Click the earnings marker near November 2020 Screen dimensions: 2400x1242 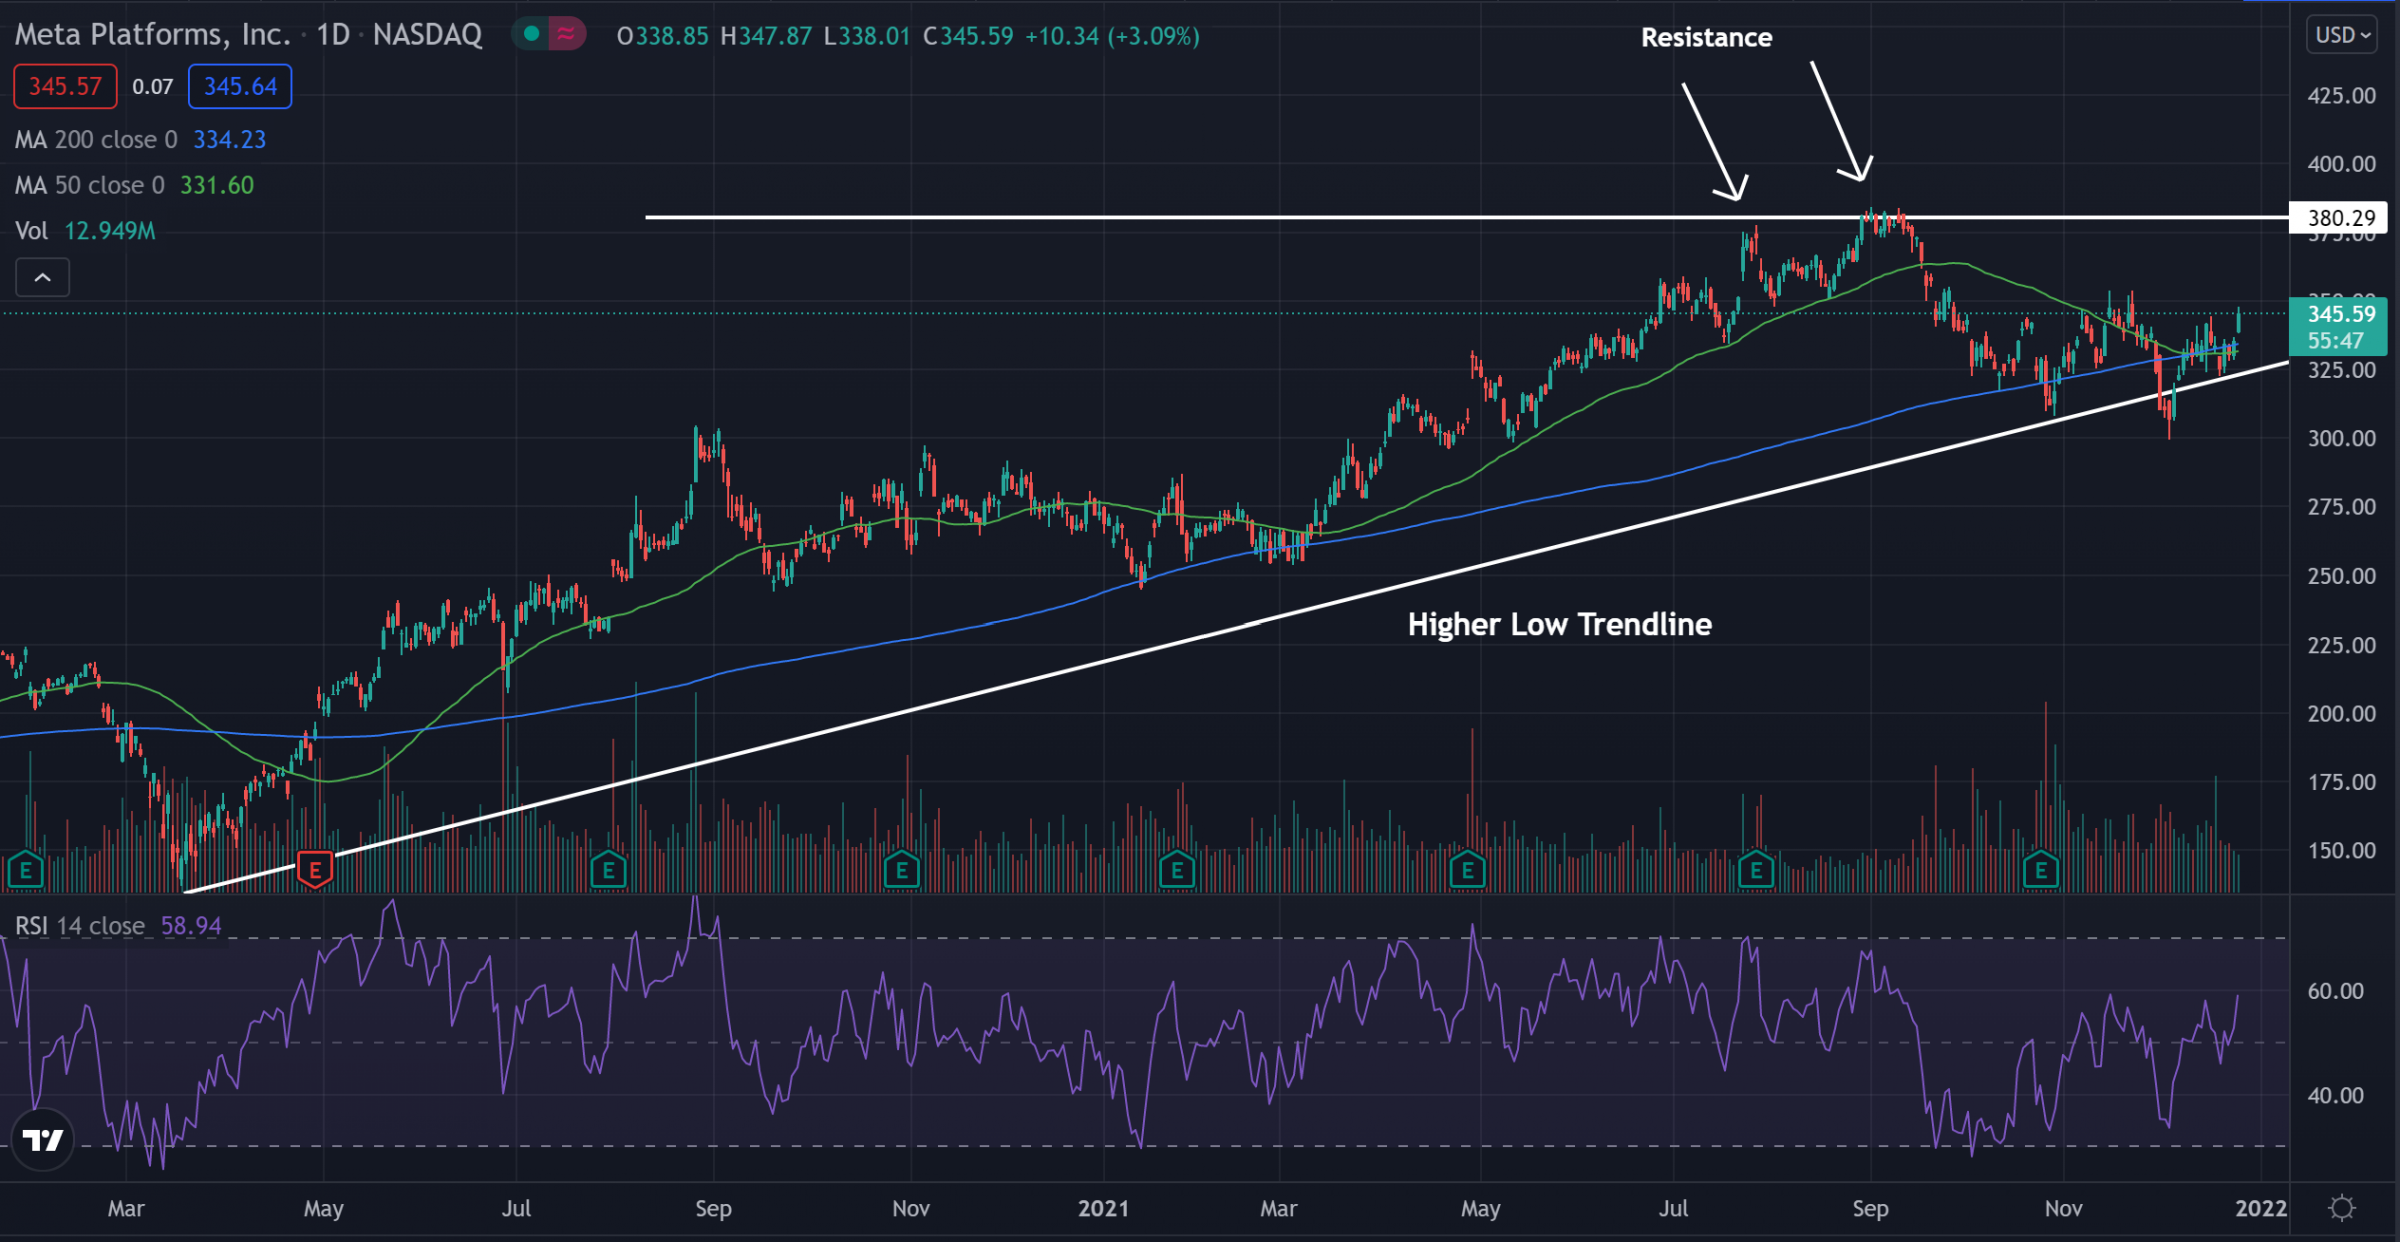(x=901, y=870)
